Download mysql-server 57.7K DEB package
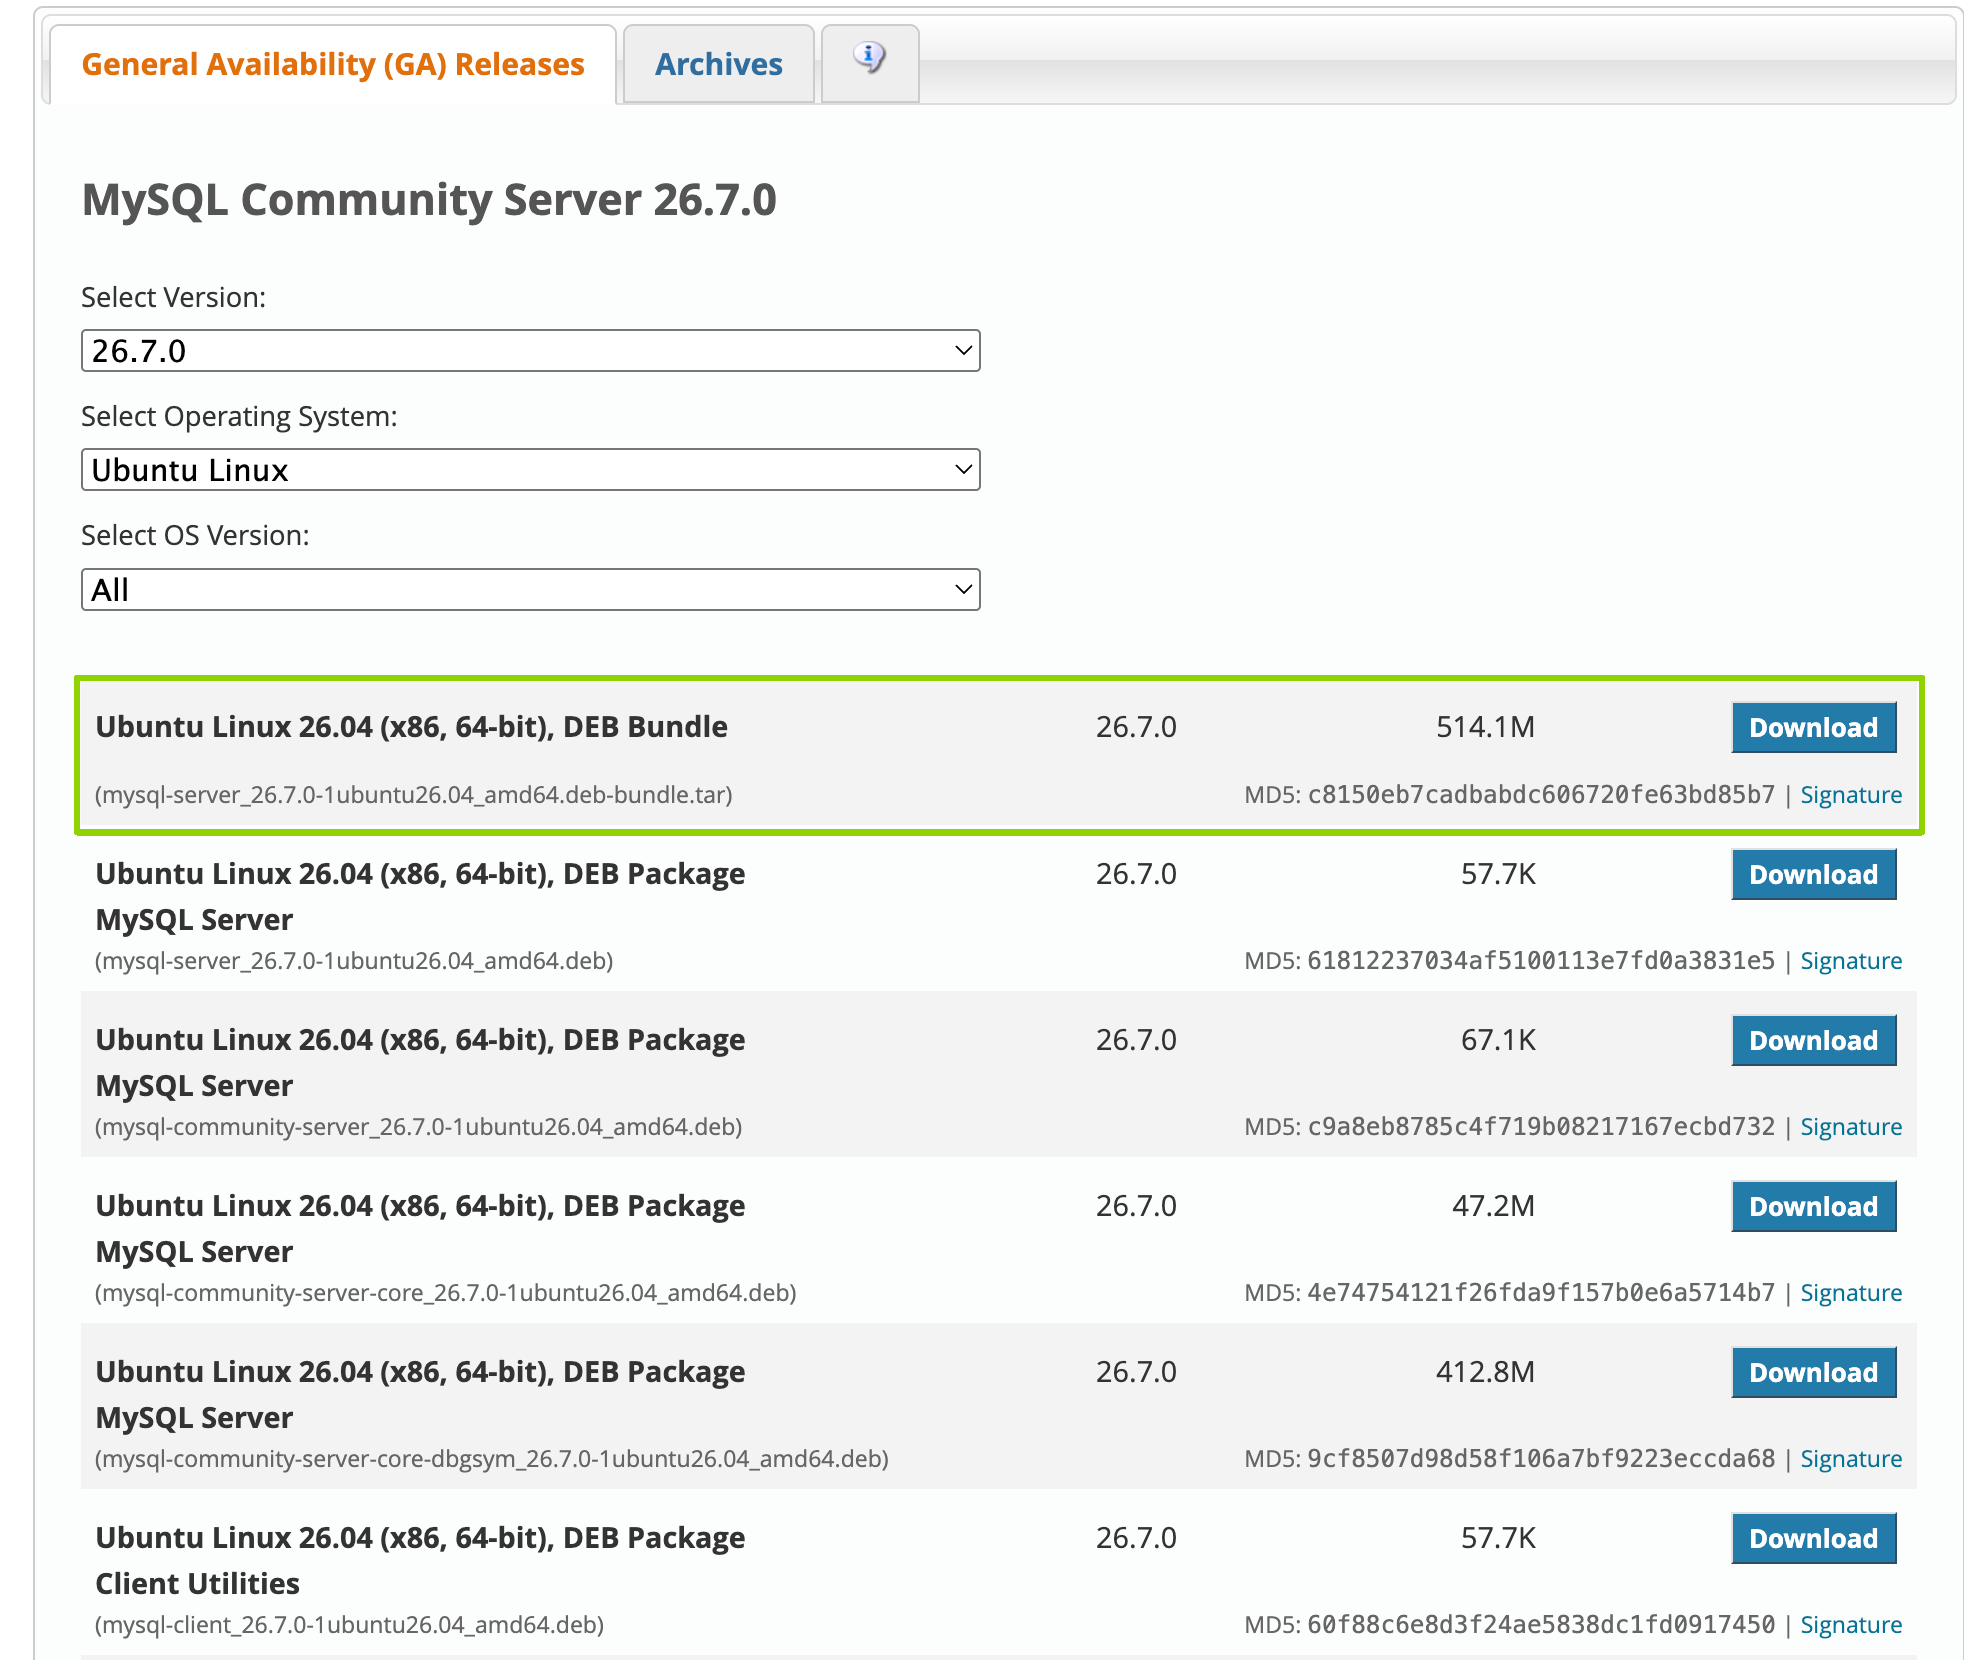The image size is (1964, 1660). point(1814,874)
